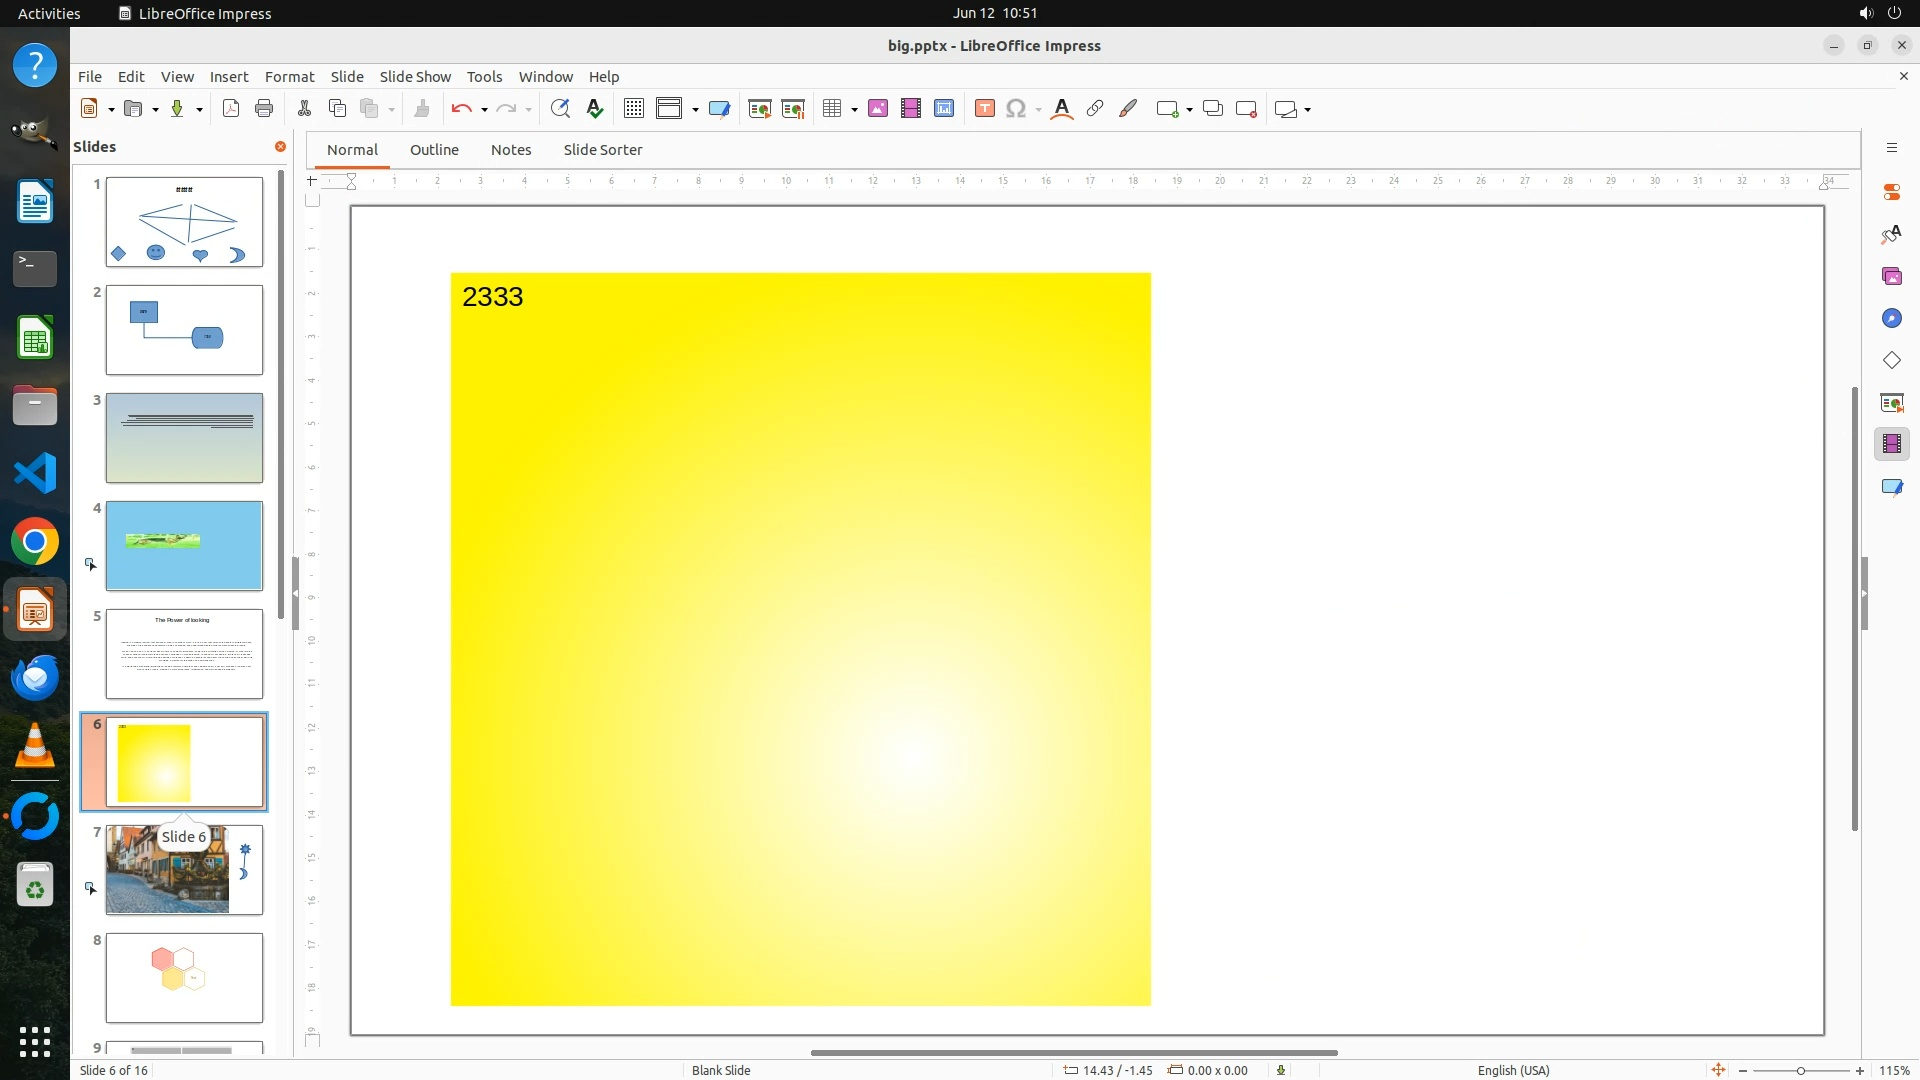Adjust the zoom slider in status bar
This screenshot has width=1920, height=1080.
(1800, 1071)
